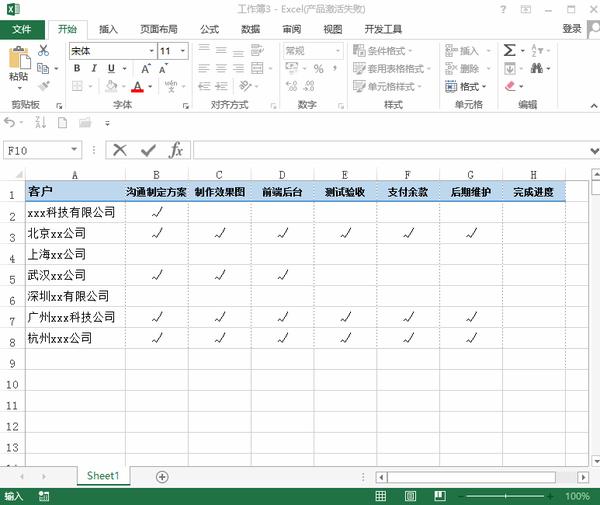Click the Increase Decimal icon

[x=292, y=86]
